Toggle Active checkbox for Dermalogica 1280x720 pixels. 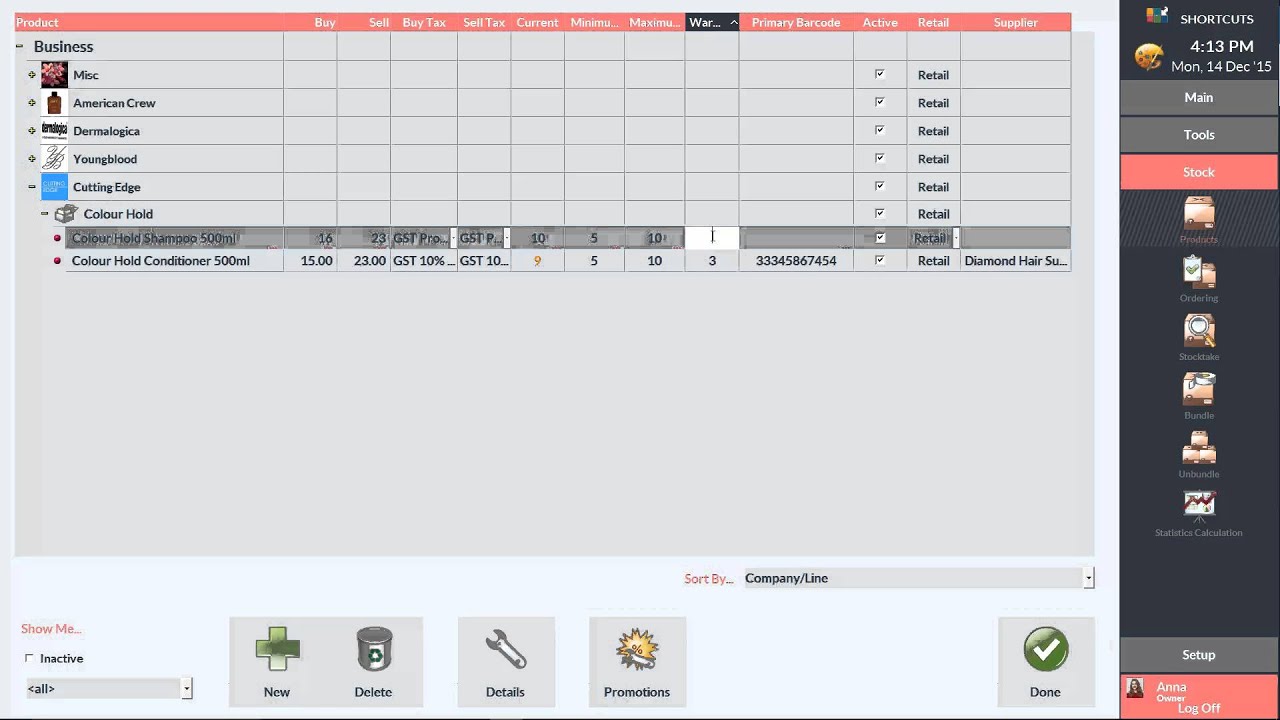click(x=880, y=130)
